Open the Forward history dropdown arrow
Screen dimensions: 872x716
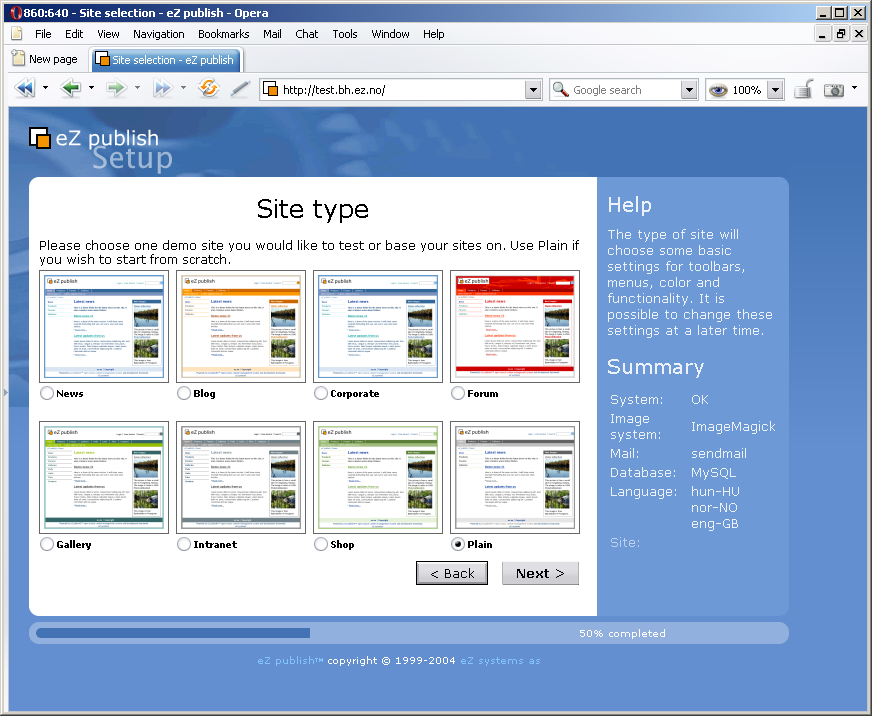pos(137,87)
